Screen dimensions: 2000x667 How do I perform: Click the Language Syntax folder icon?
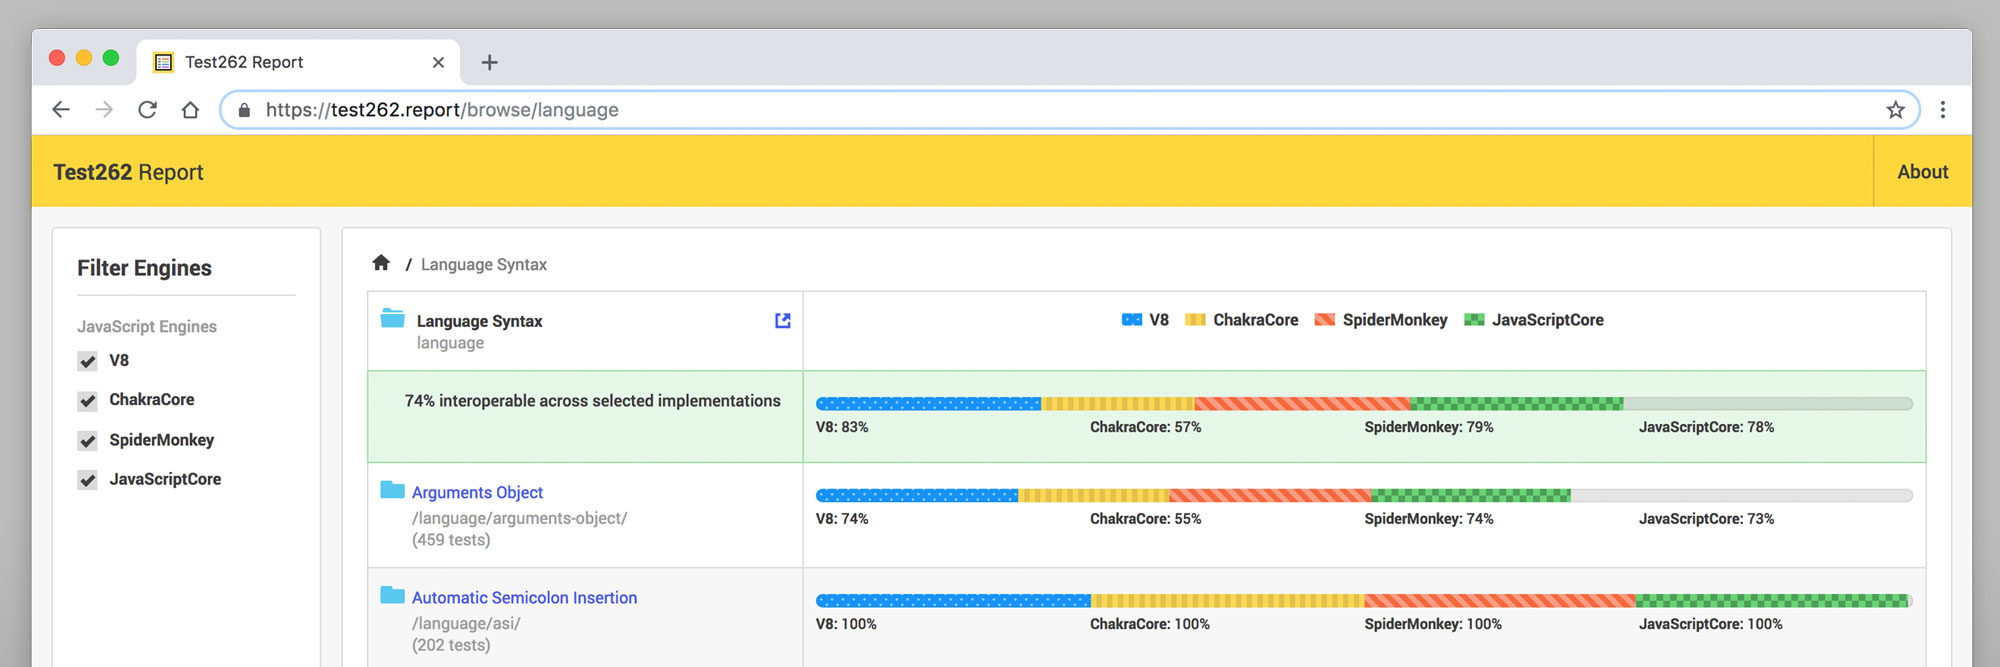click(393, 319)
